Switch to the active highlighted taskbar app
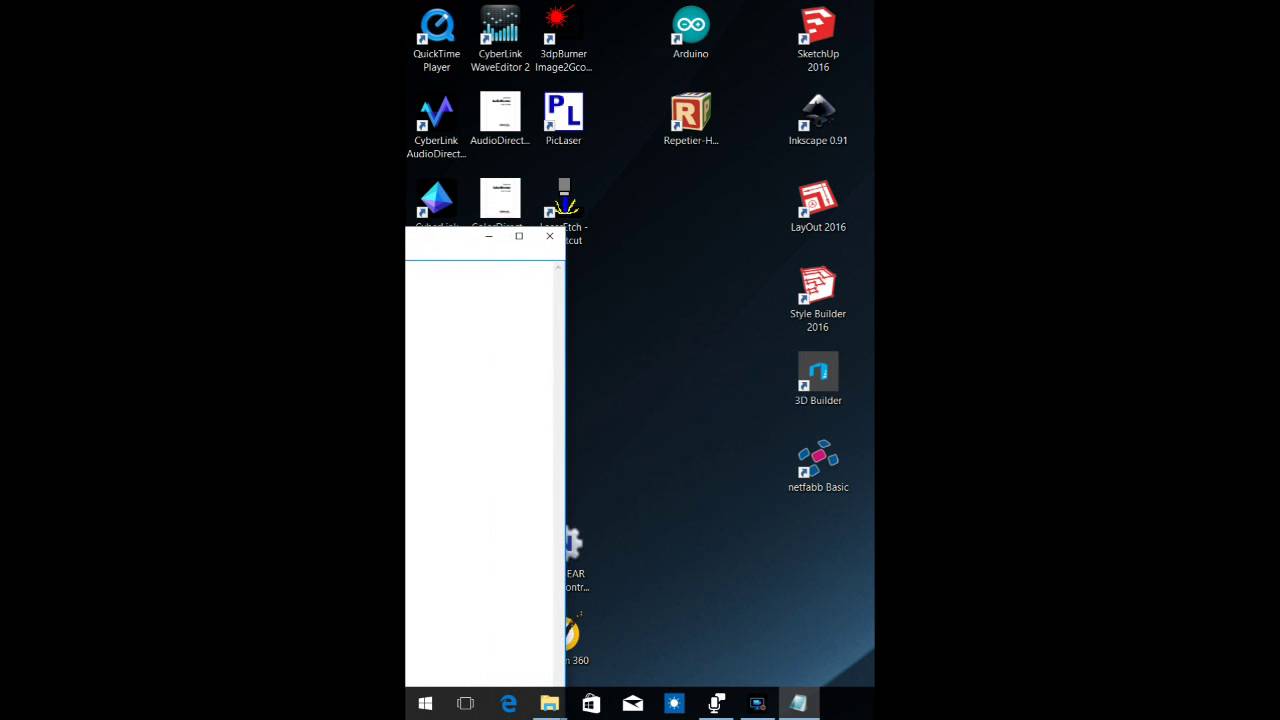 799,704
